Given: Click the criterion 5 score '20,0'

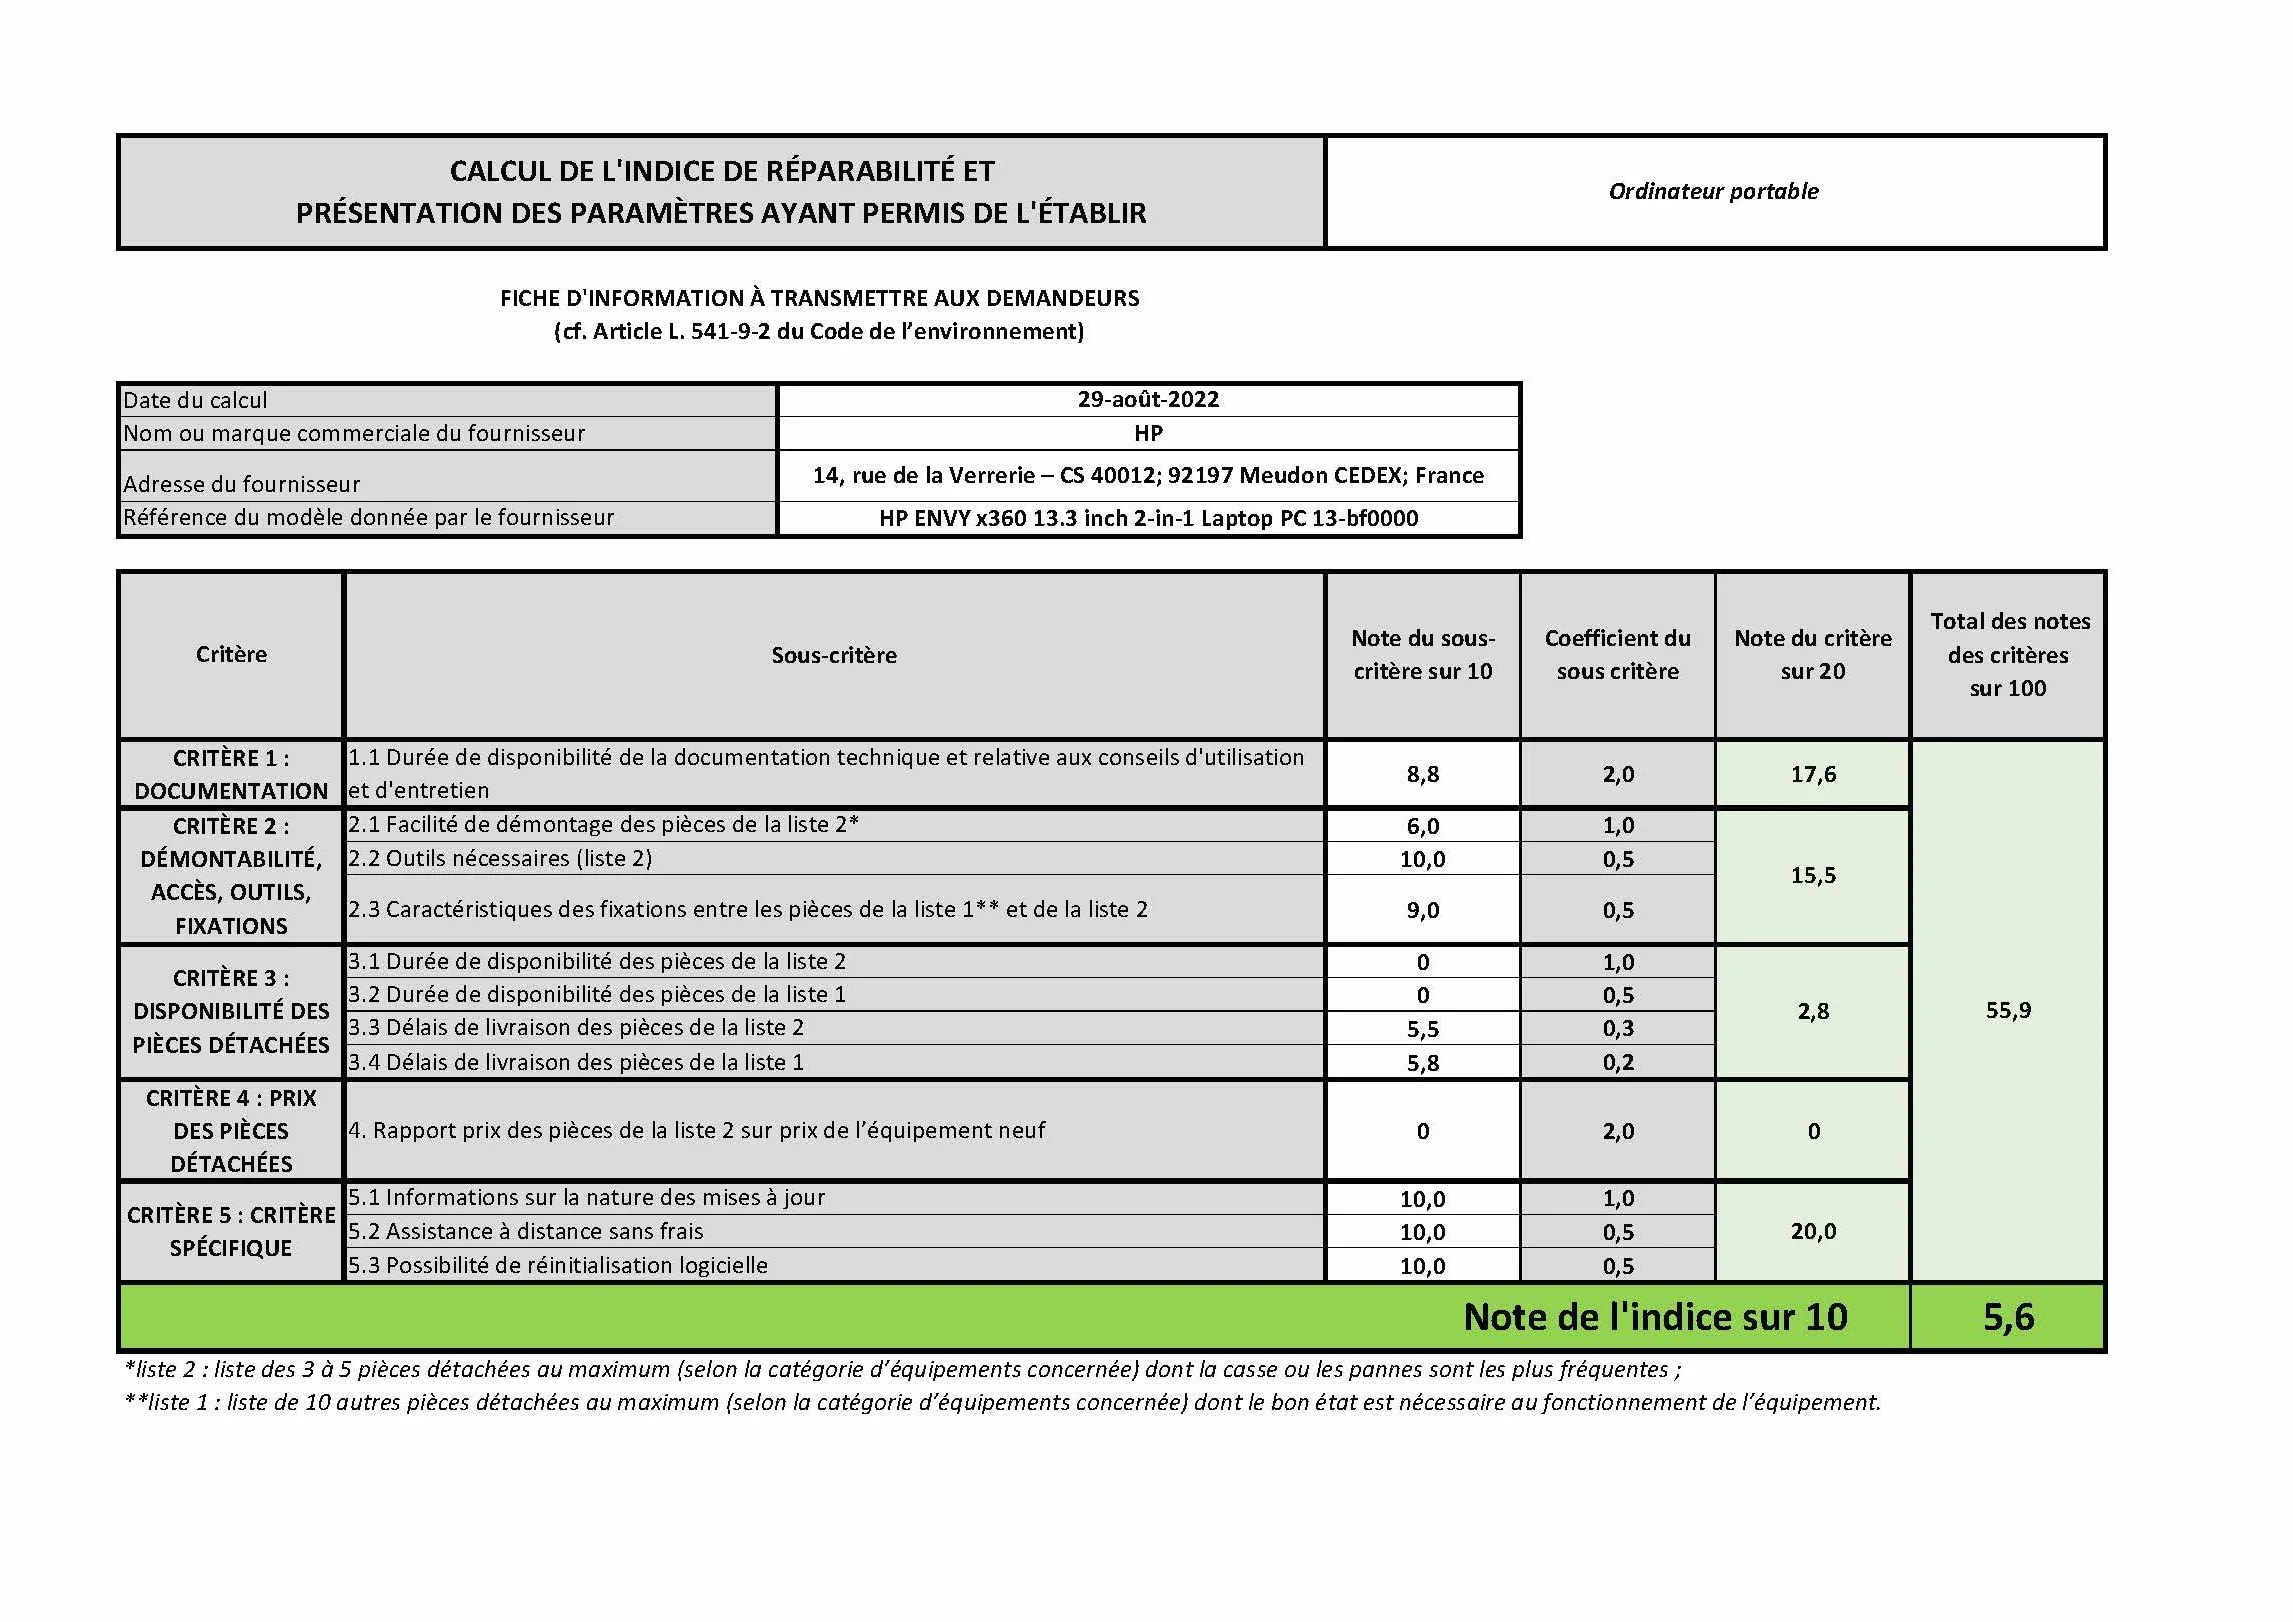Looking at the screenshot, I should (x=1813, y=1231).
